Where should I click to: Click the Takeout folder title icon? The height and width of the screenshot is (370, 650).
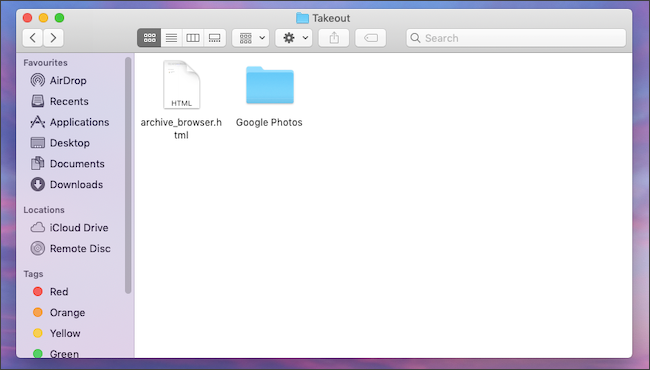coord(302,18)
